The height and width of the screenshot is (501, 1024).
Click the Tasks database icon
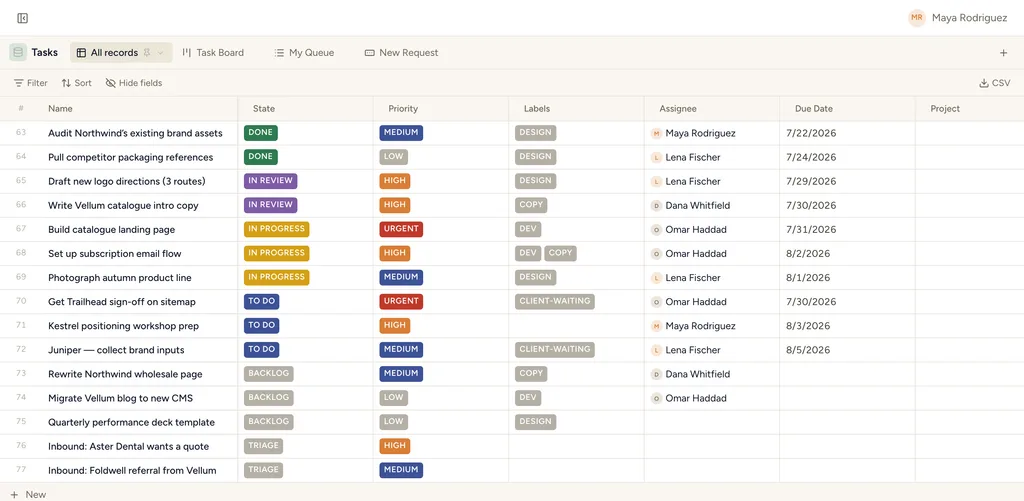pyautogui.click(x=18, y=52)
